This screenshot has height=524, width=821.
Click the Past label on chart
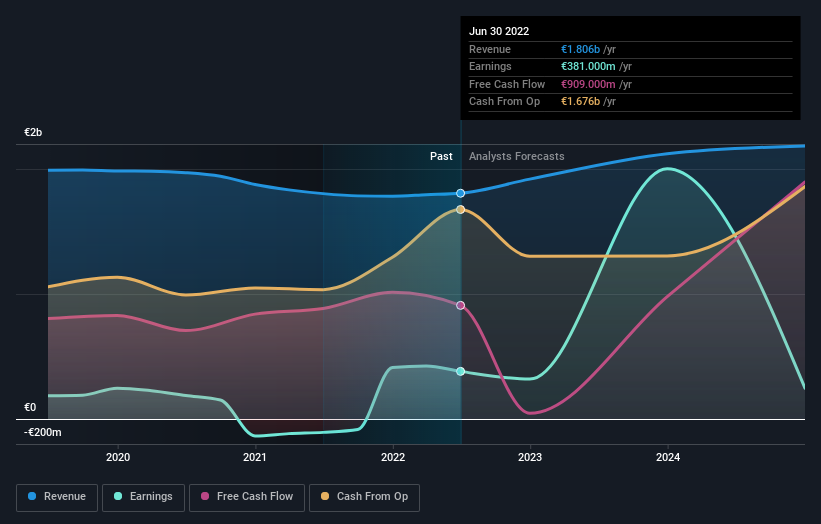click(441, 156)
